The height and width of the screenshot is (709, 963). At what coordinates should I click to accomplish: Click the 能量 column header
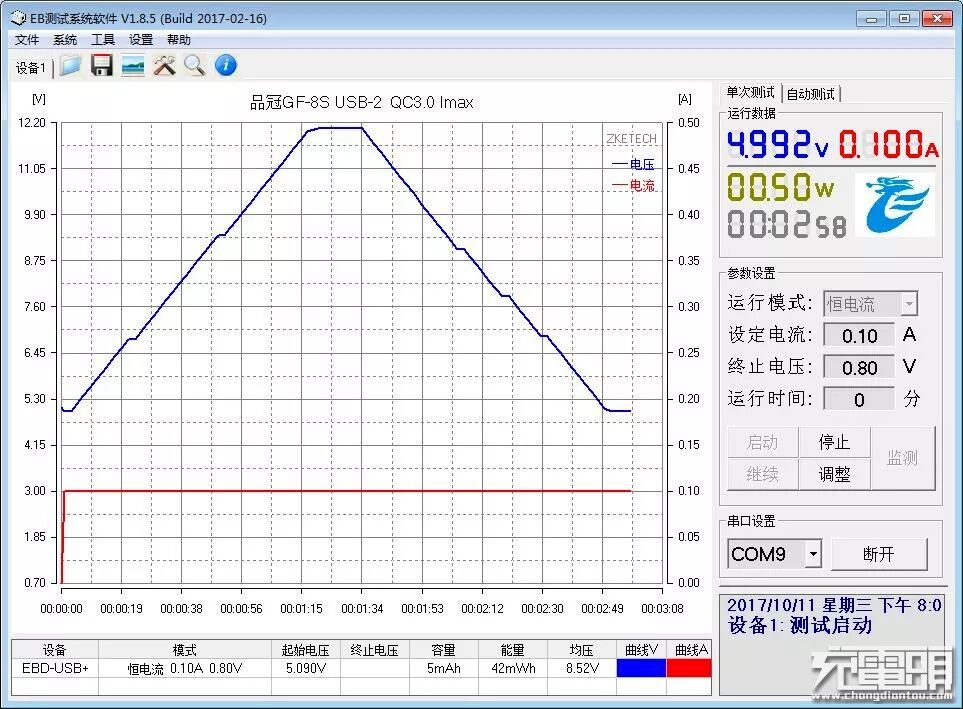pyautogui.click(x=513, y=650)
